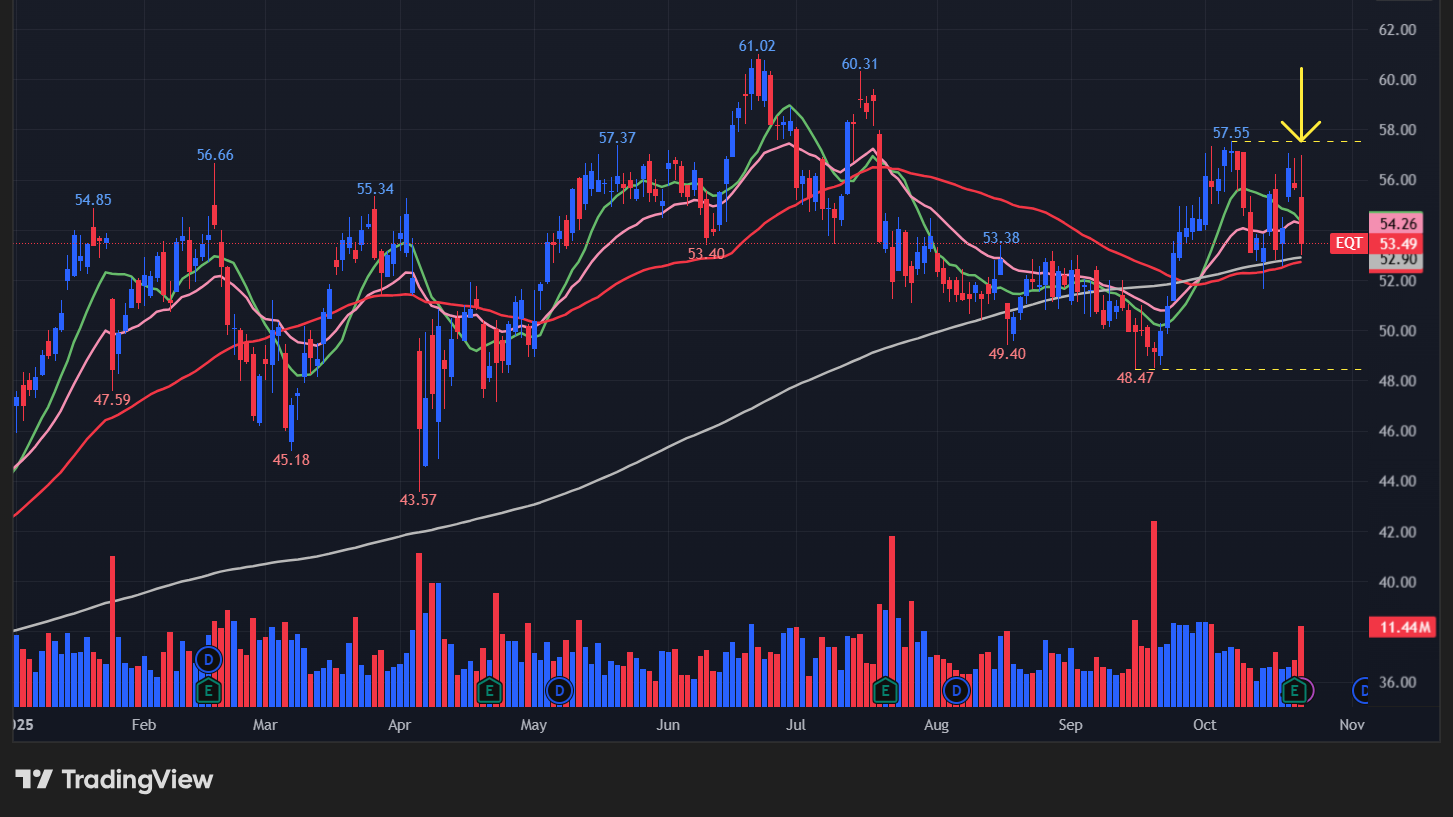Click the red EQT ticker label on the price axis

coord(1347,243)
